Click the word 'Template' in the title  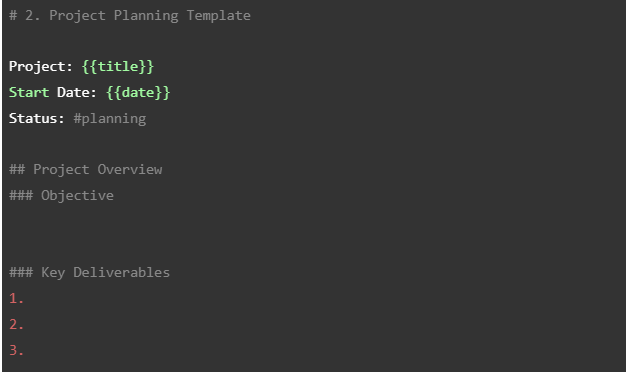click(x=219, y=16)
